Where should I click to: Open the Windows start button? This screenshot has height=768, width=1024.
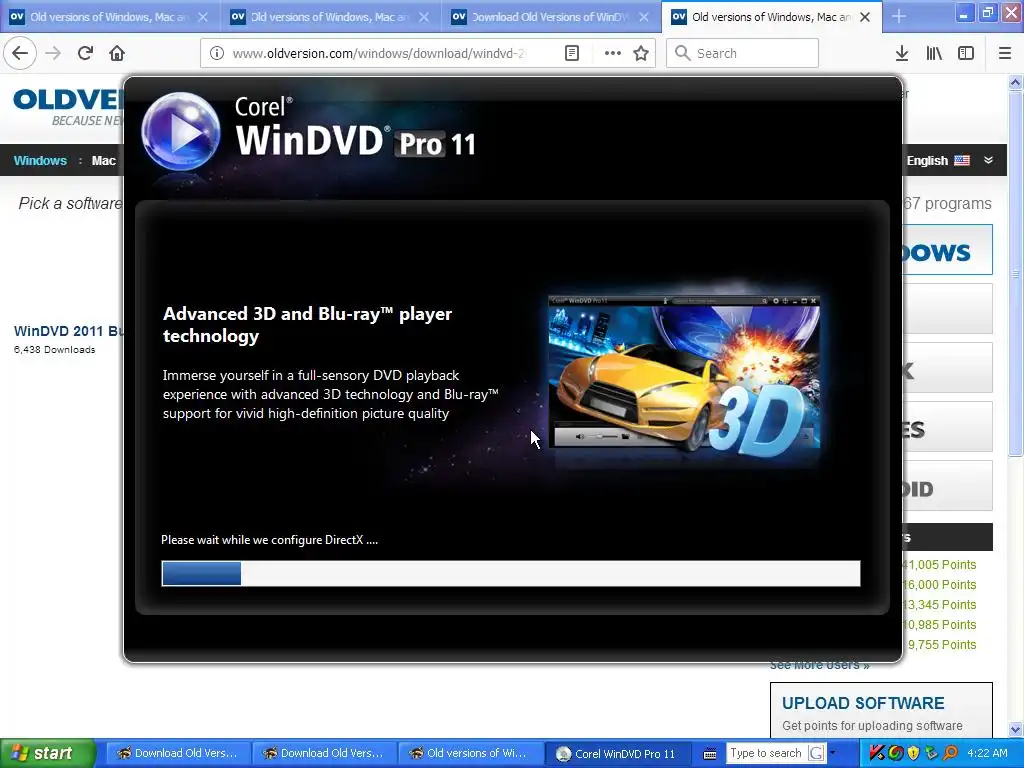48,753
